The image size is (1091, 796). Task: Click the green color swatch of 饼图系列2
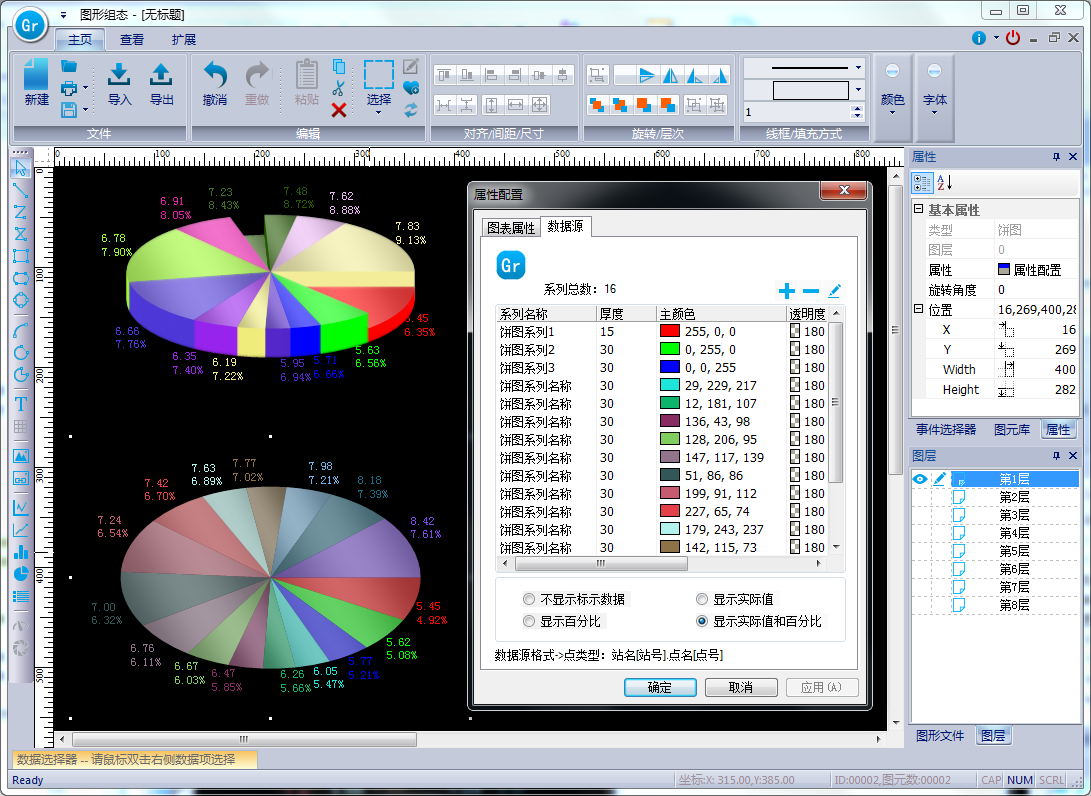point(669,349)
